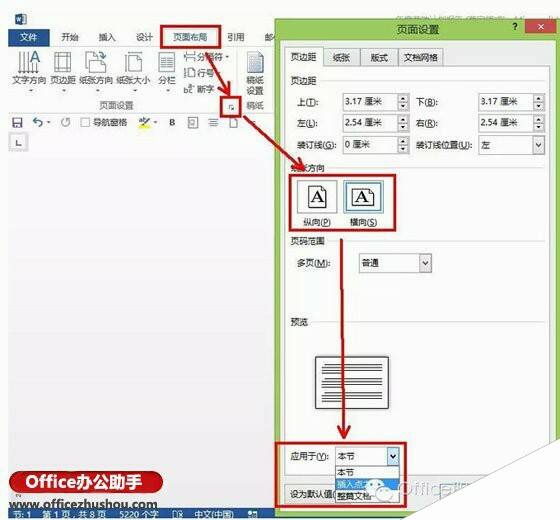Toggle the Bold B icon
Image resolution: width=560 pixels, height=520 pixels.
coord(172,122)
